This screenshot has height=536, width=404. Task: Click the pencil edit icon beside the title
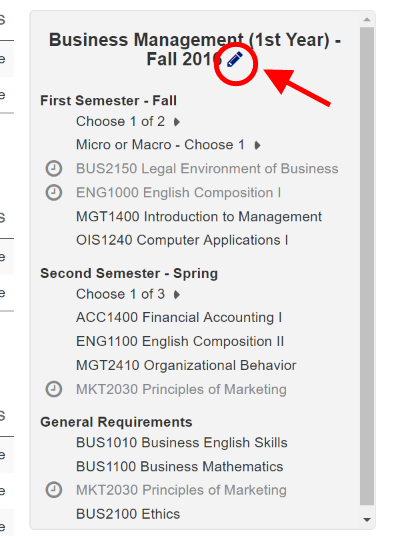(x=235, y=59)
